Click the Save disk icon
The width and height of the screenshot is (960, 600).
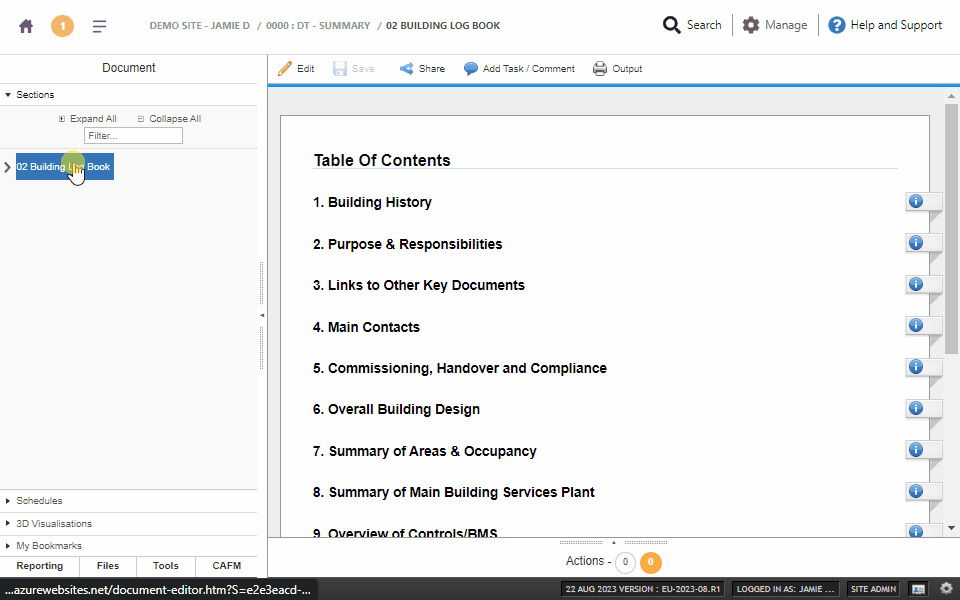(340, 69)
